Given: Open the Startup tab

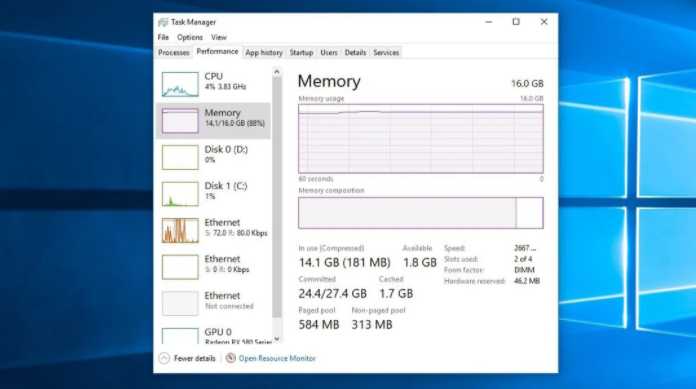Looking at the screenshot, I should pyautogui.click(x=301, y=52).
